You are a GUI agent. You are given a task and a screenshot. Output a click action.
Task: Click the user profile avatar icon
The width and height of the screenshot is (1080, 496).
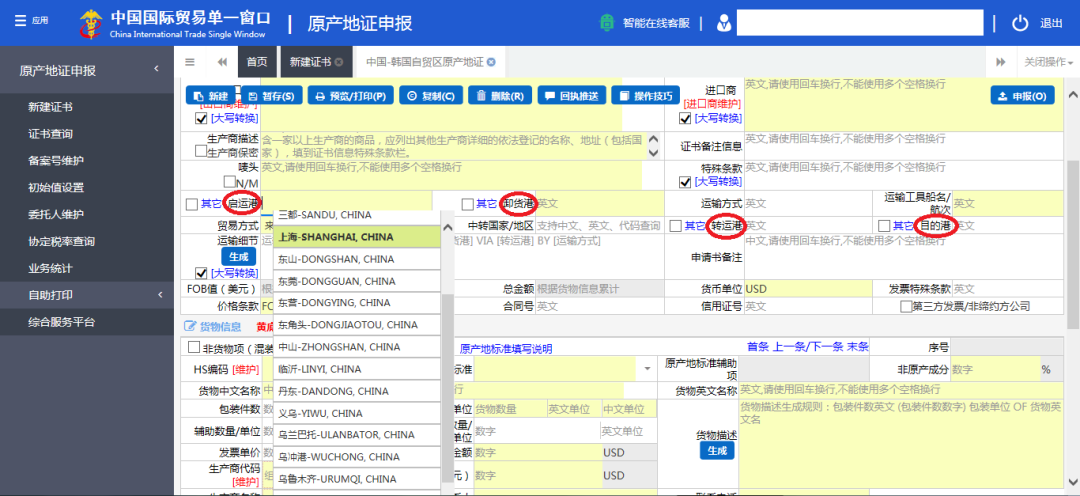[723, 23]
